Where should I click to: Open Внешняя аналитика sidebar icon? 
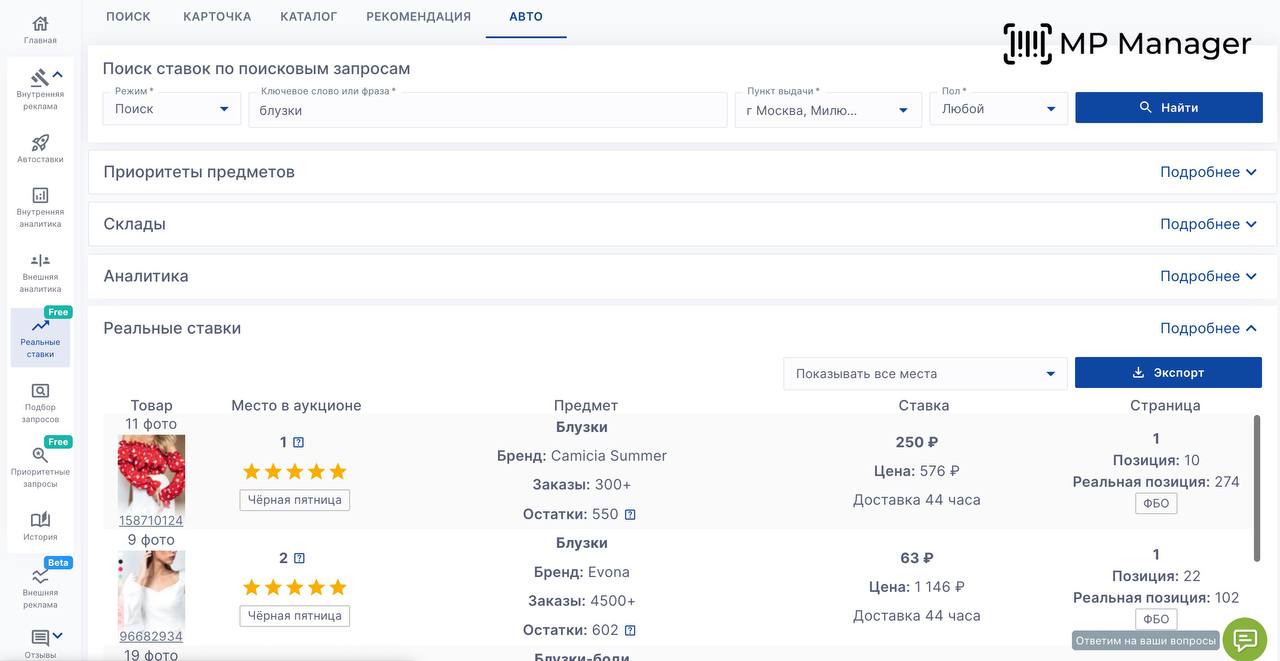40,261
